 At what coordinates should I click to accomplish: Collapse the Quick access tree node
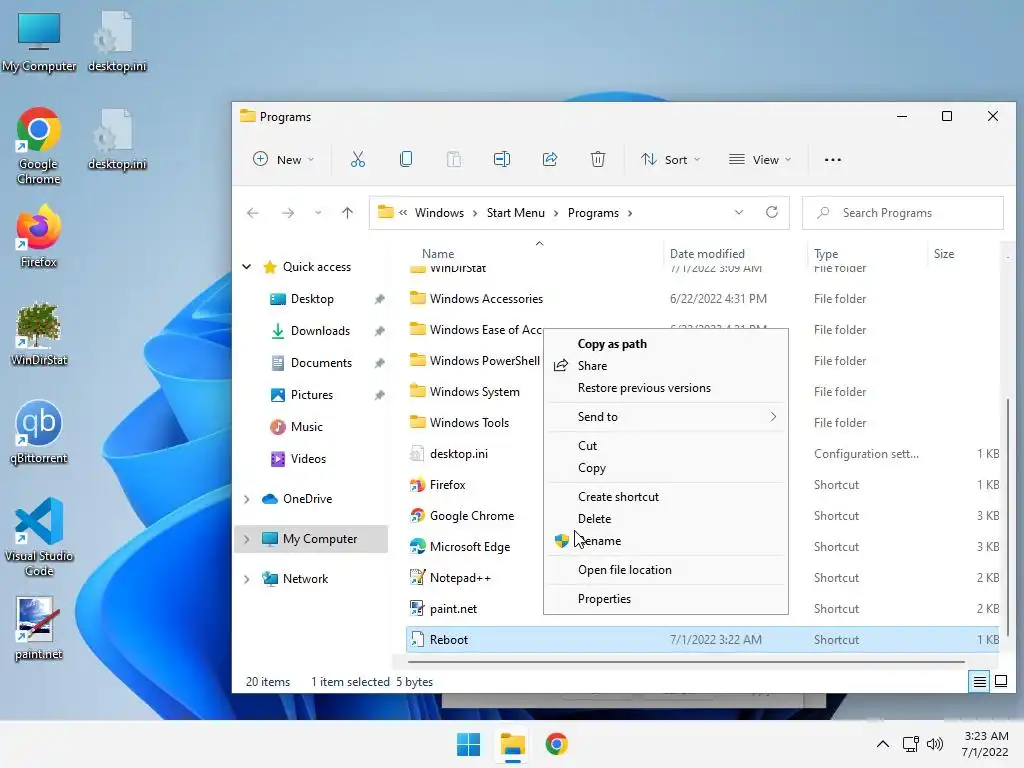(247, 266)
